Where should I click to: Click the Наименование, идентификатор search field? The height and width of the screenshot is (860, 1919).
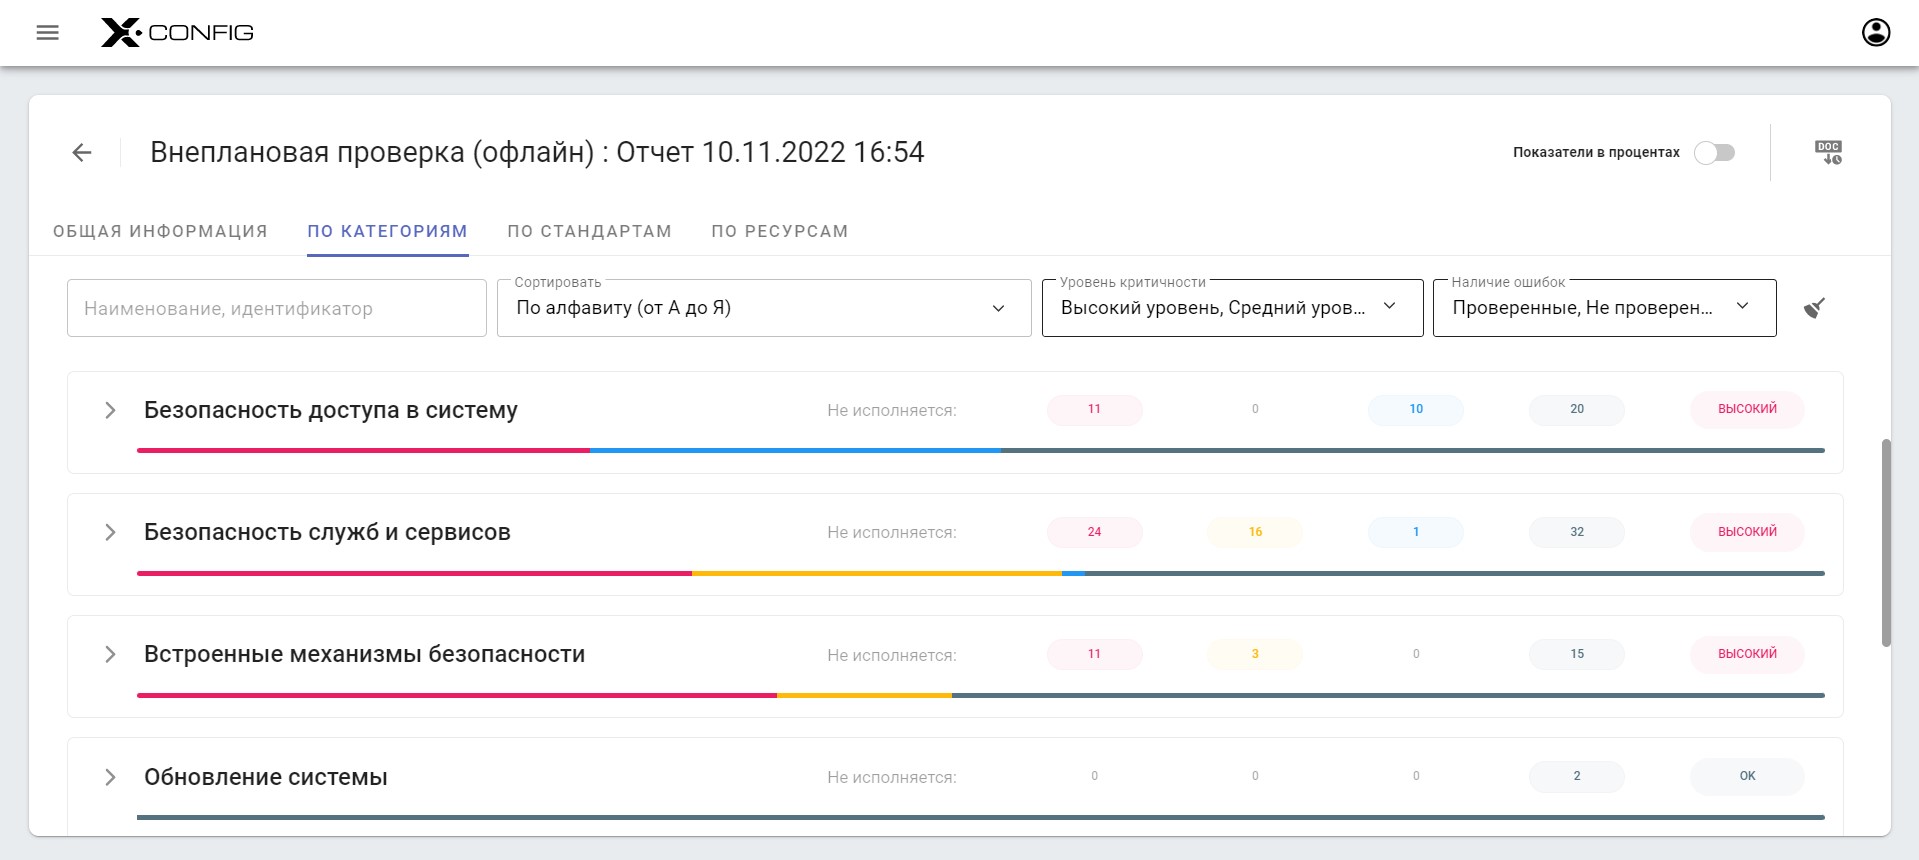tap(276, 308)
